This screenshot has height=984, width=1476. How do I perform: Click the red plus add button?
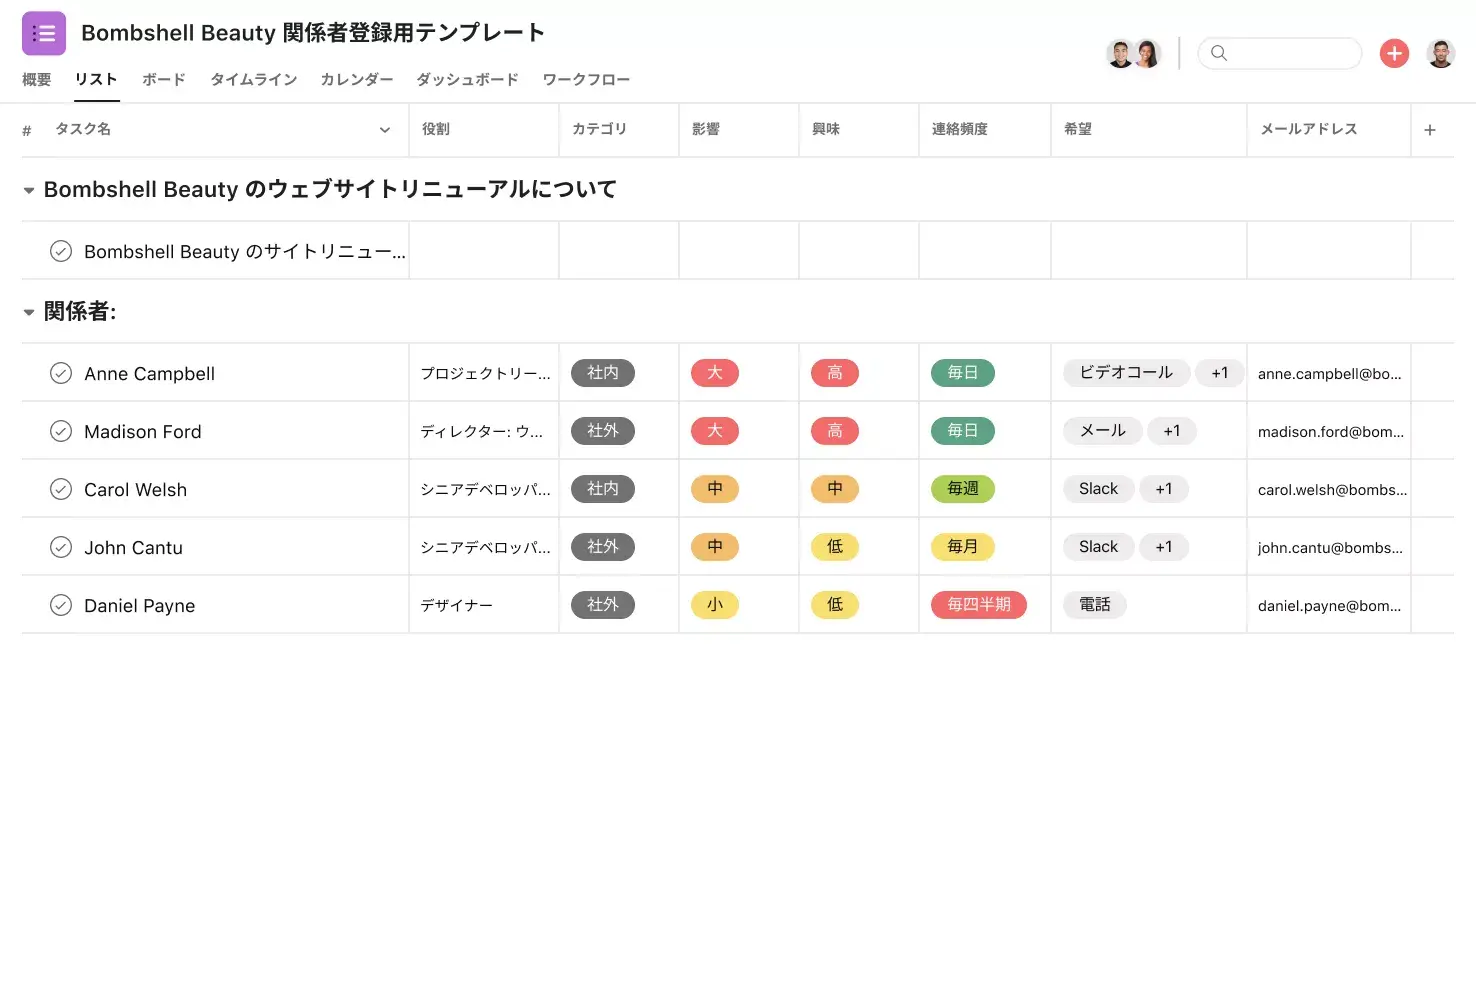(1394, 53)
